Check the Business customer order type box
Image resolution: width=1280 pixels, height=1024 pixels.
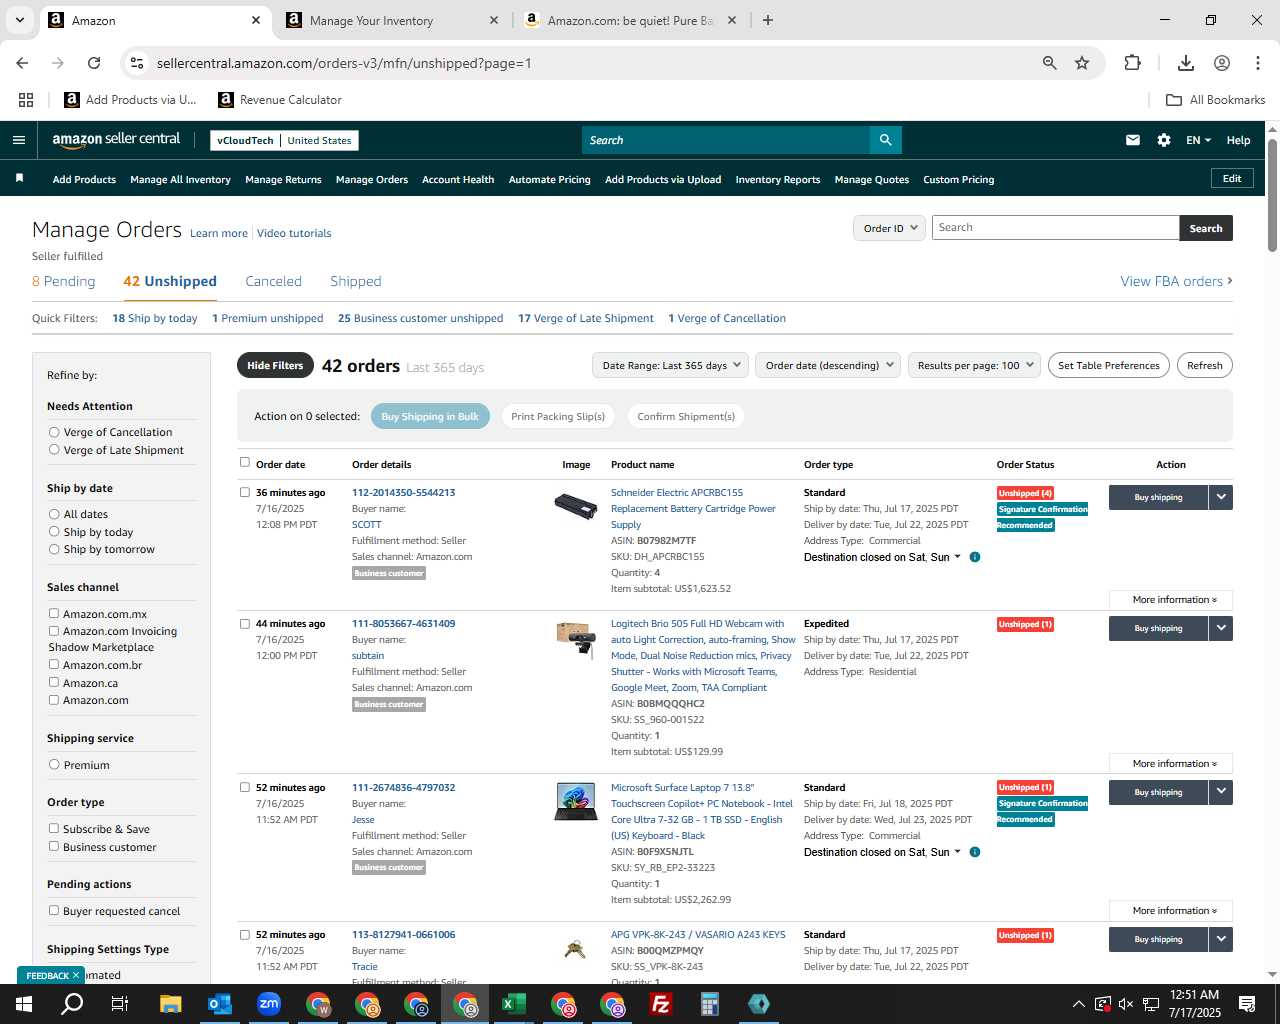54,847
